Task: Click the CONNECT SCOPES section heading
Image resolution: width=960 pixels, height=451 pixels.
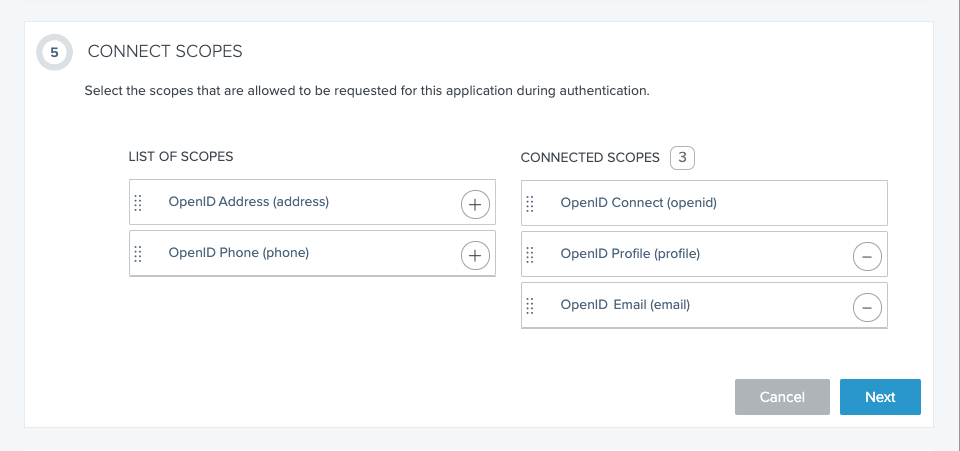Action: point(165,51)
